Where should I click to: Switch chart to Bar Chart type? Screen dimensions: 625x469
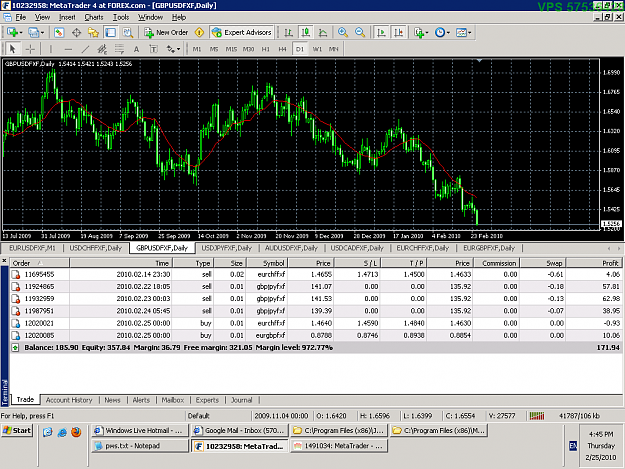tap(288, 32)
